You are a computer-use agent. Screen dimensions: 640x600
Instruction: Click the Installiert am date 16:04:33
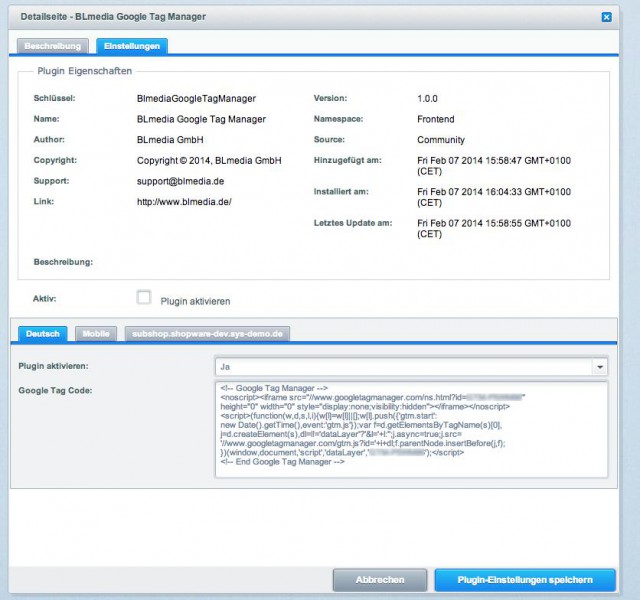point(494,197)
